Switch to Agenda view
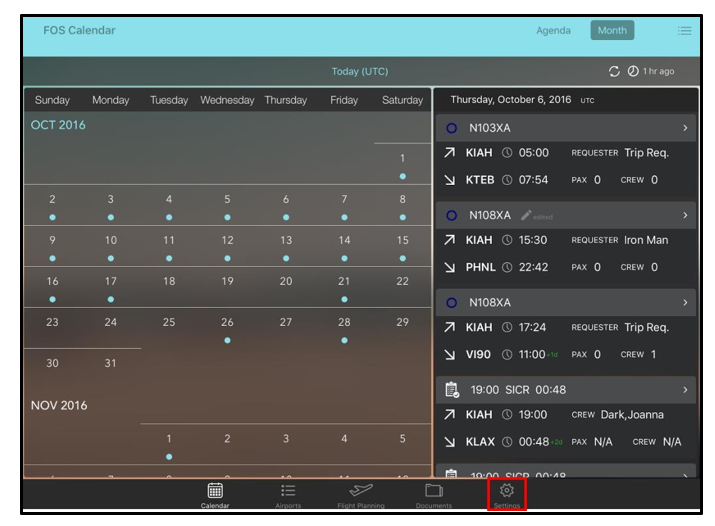This screenshot has height=526, width=715. coord(553,31)
